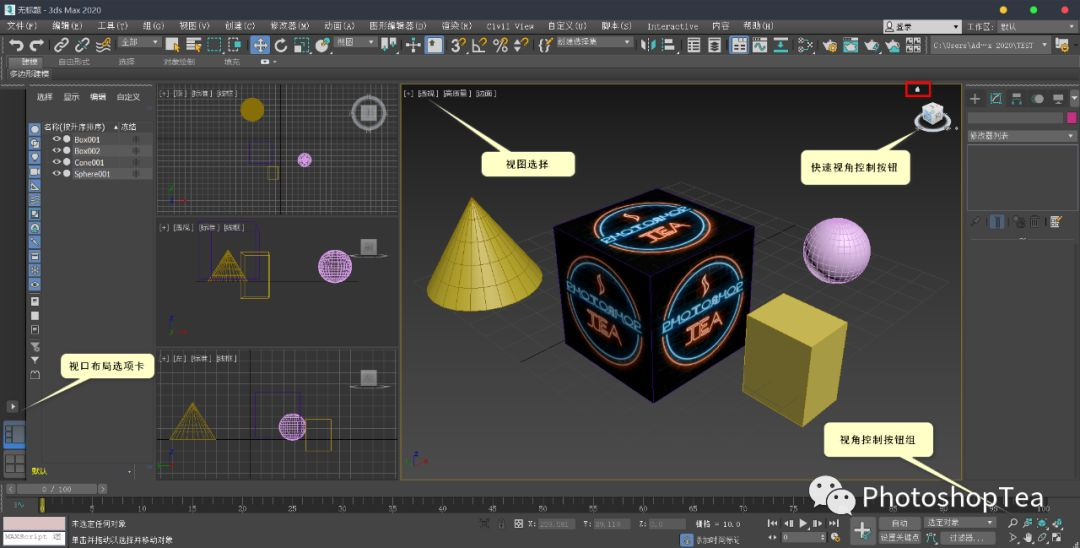This screenshot has height=548, width=1080.
Task: Switch to the 自由形式 ribbon tab
Action: pos(74,62)
